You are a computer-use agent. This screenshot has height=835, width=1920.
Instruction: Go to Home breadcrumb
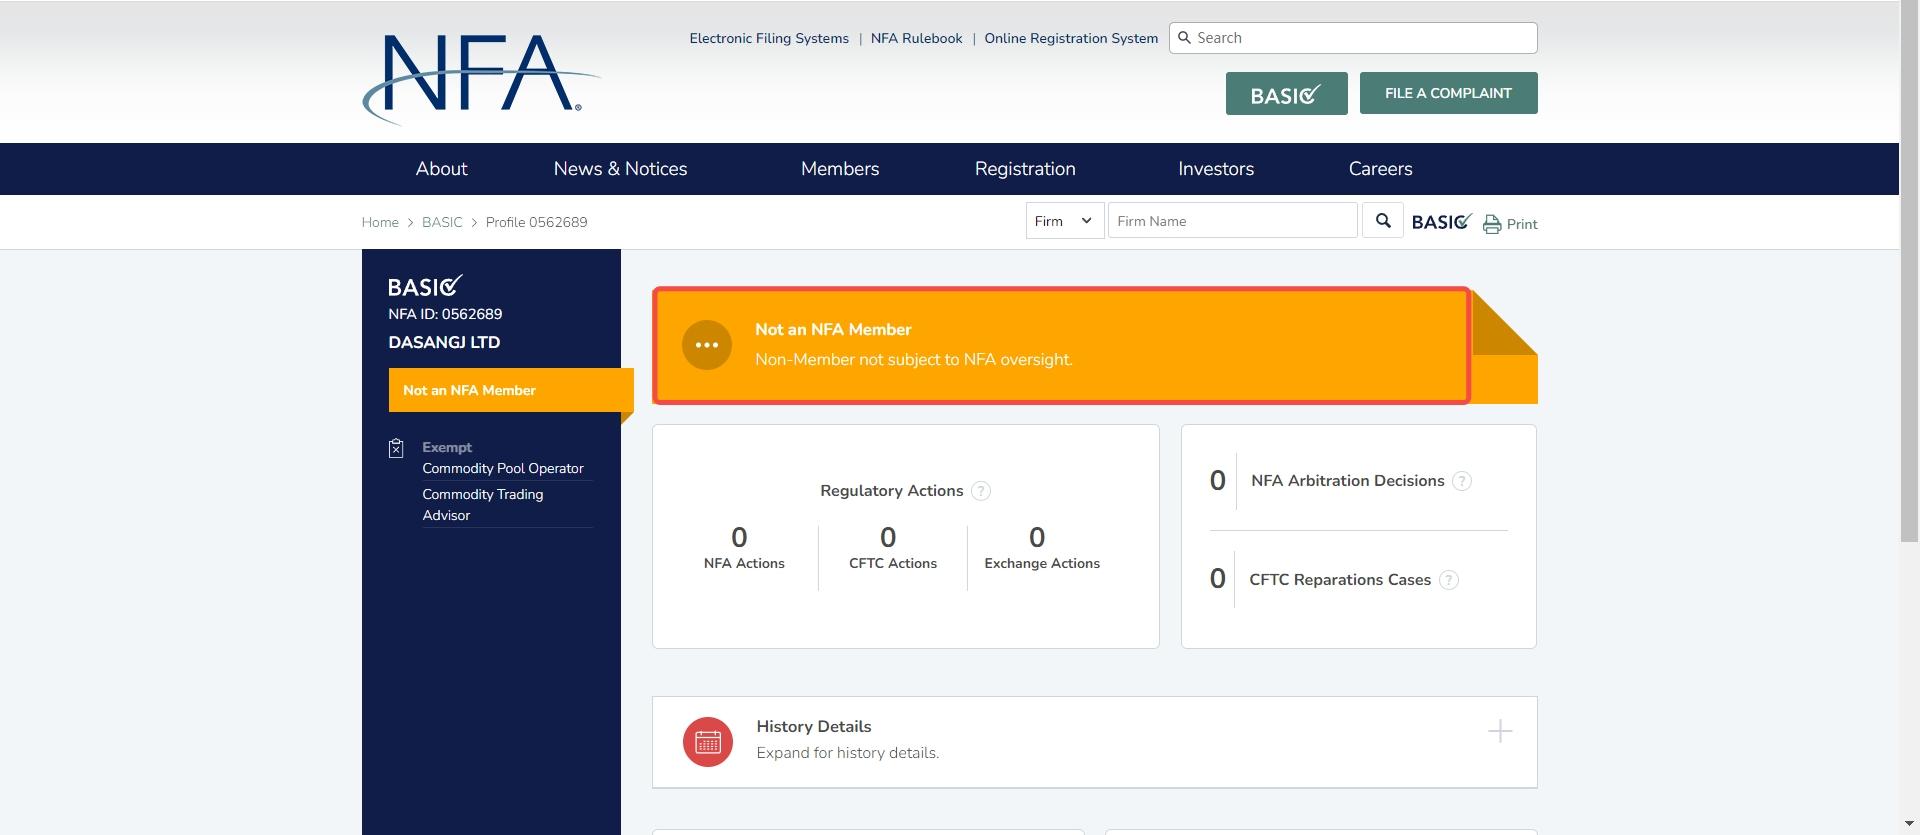(380, 222)
